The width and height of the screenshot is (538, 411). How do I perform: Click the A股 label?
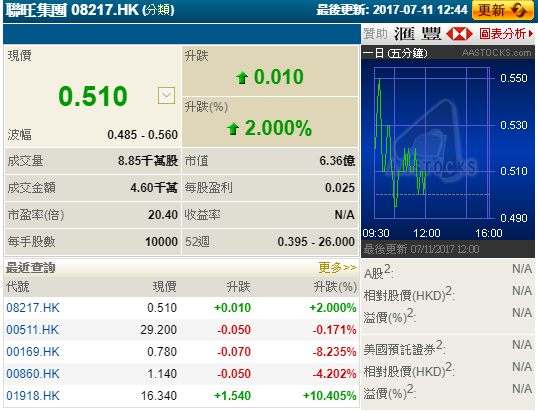tap(378, 272)
